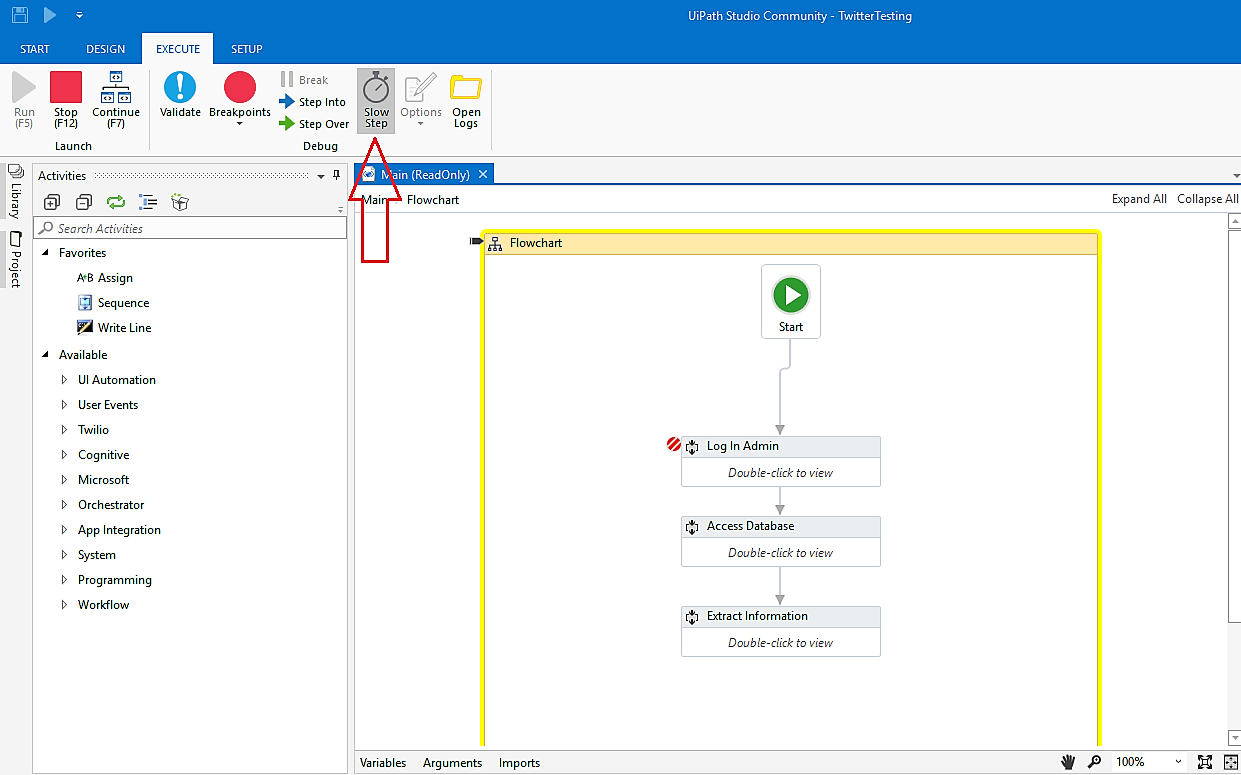The image size is (1241, 775).
Task: Click the Save icon in title bar
Action: point(19,15)
